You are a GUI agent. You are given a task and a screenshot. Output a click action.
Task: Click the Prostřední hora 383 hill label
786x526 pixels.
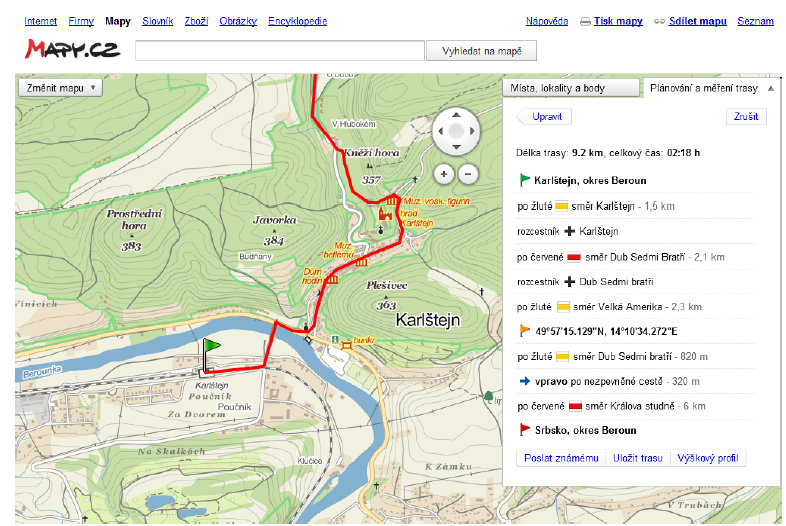click(x=133, y=229)
